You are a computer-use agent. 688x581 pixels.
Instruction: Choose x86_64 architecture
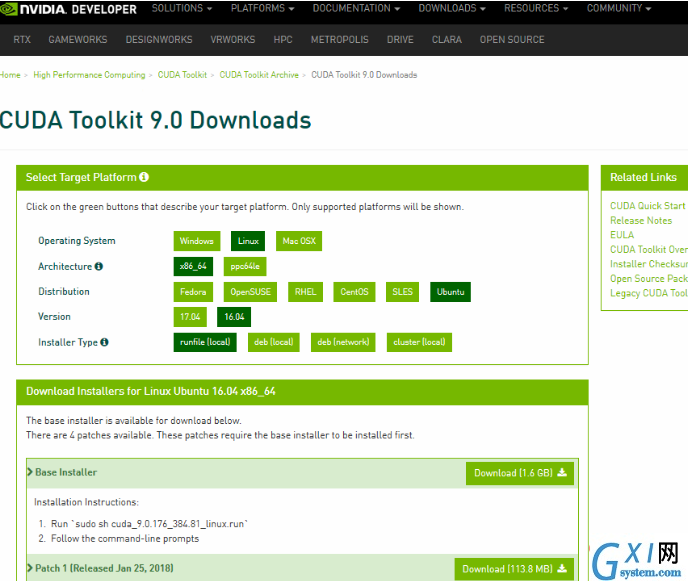pos(193,266)
